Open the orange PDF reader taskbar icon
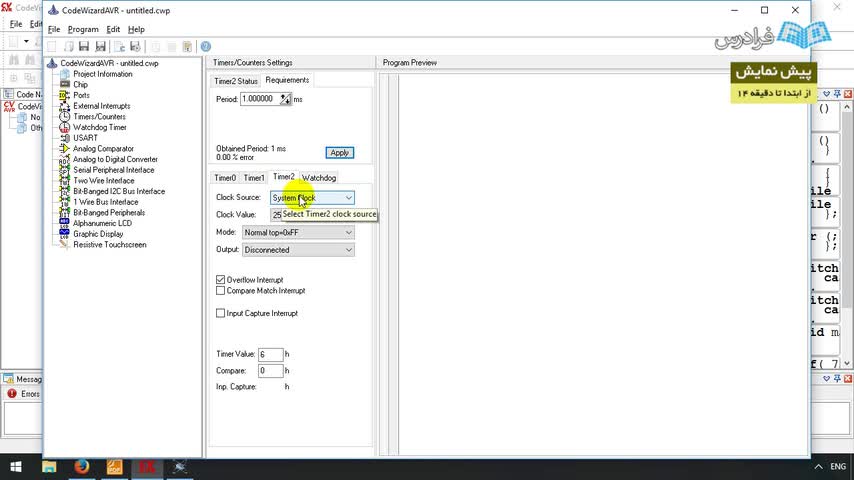854x480 pixels. coord(114,467)
